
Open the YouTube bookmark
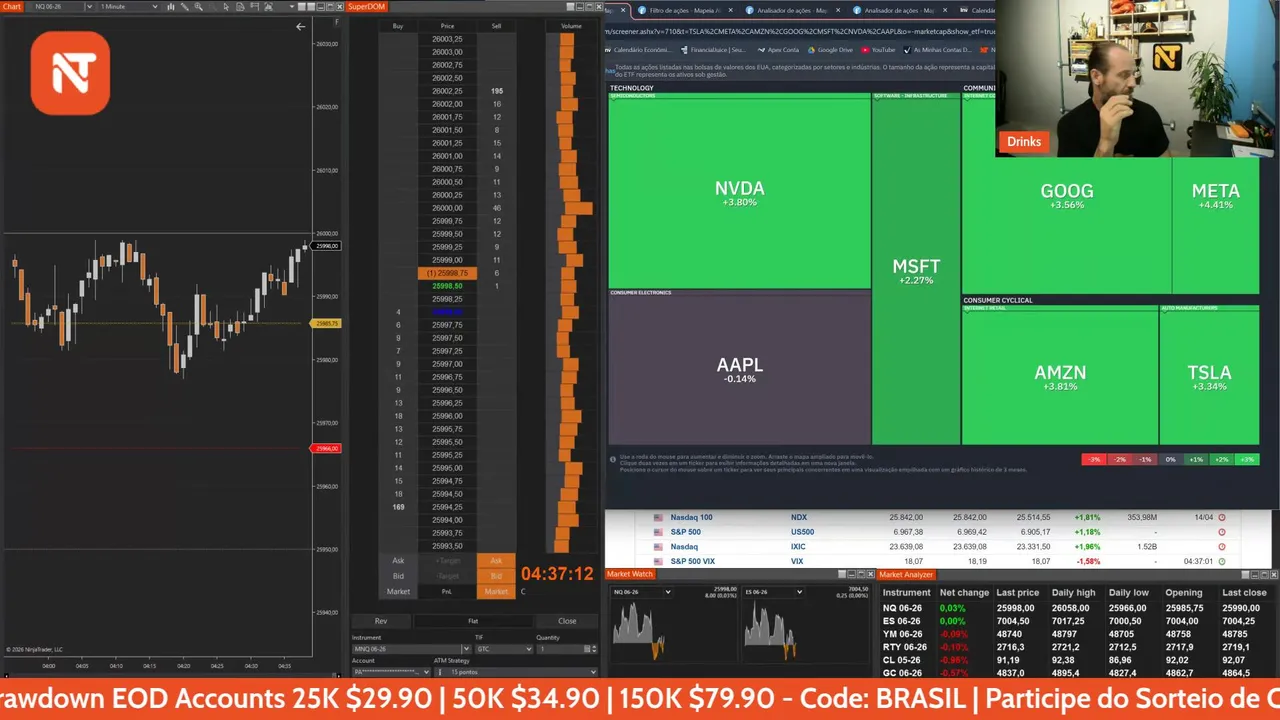click(878, 49)
